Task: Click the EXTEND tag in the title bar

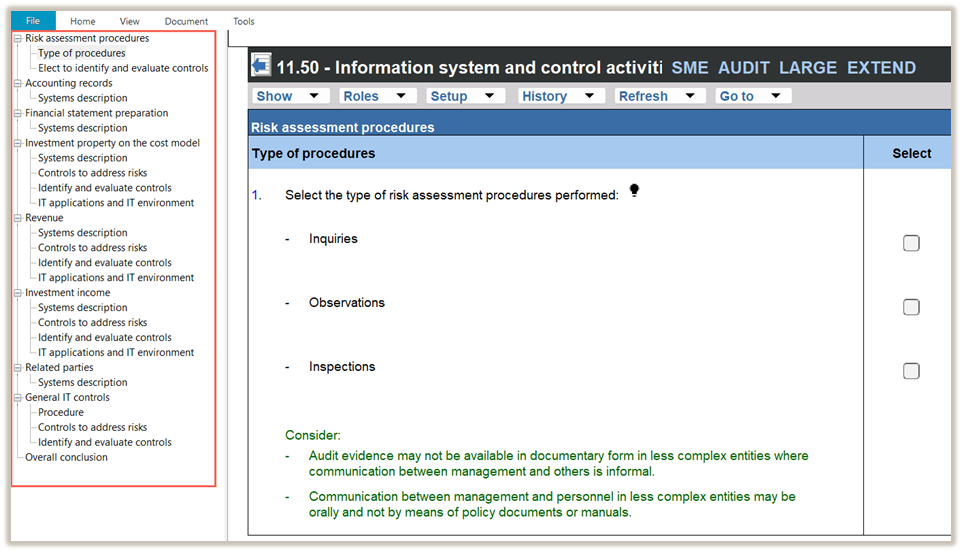Action: click(x=881, y=67)
